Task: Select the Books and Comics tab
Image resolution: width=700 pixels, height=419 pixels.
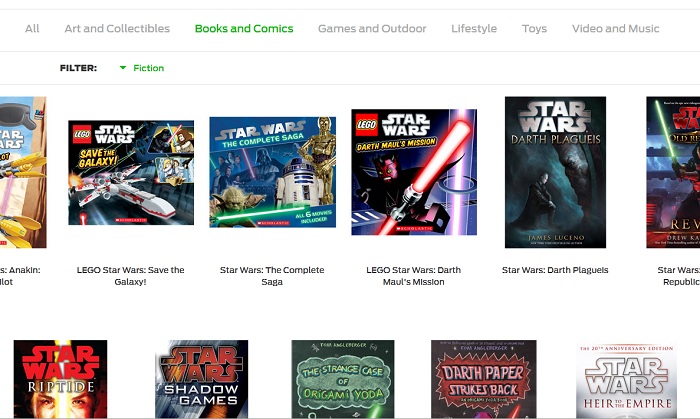Action: coord(244,29)
